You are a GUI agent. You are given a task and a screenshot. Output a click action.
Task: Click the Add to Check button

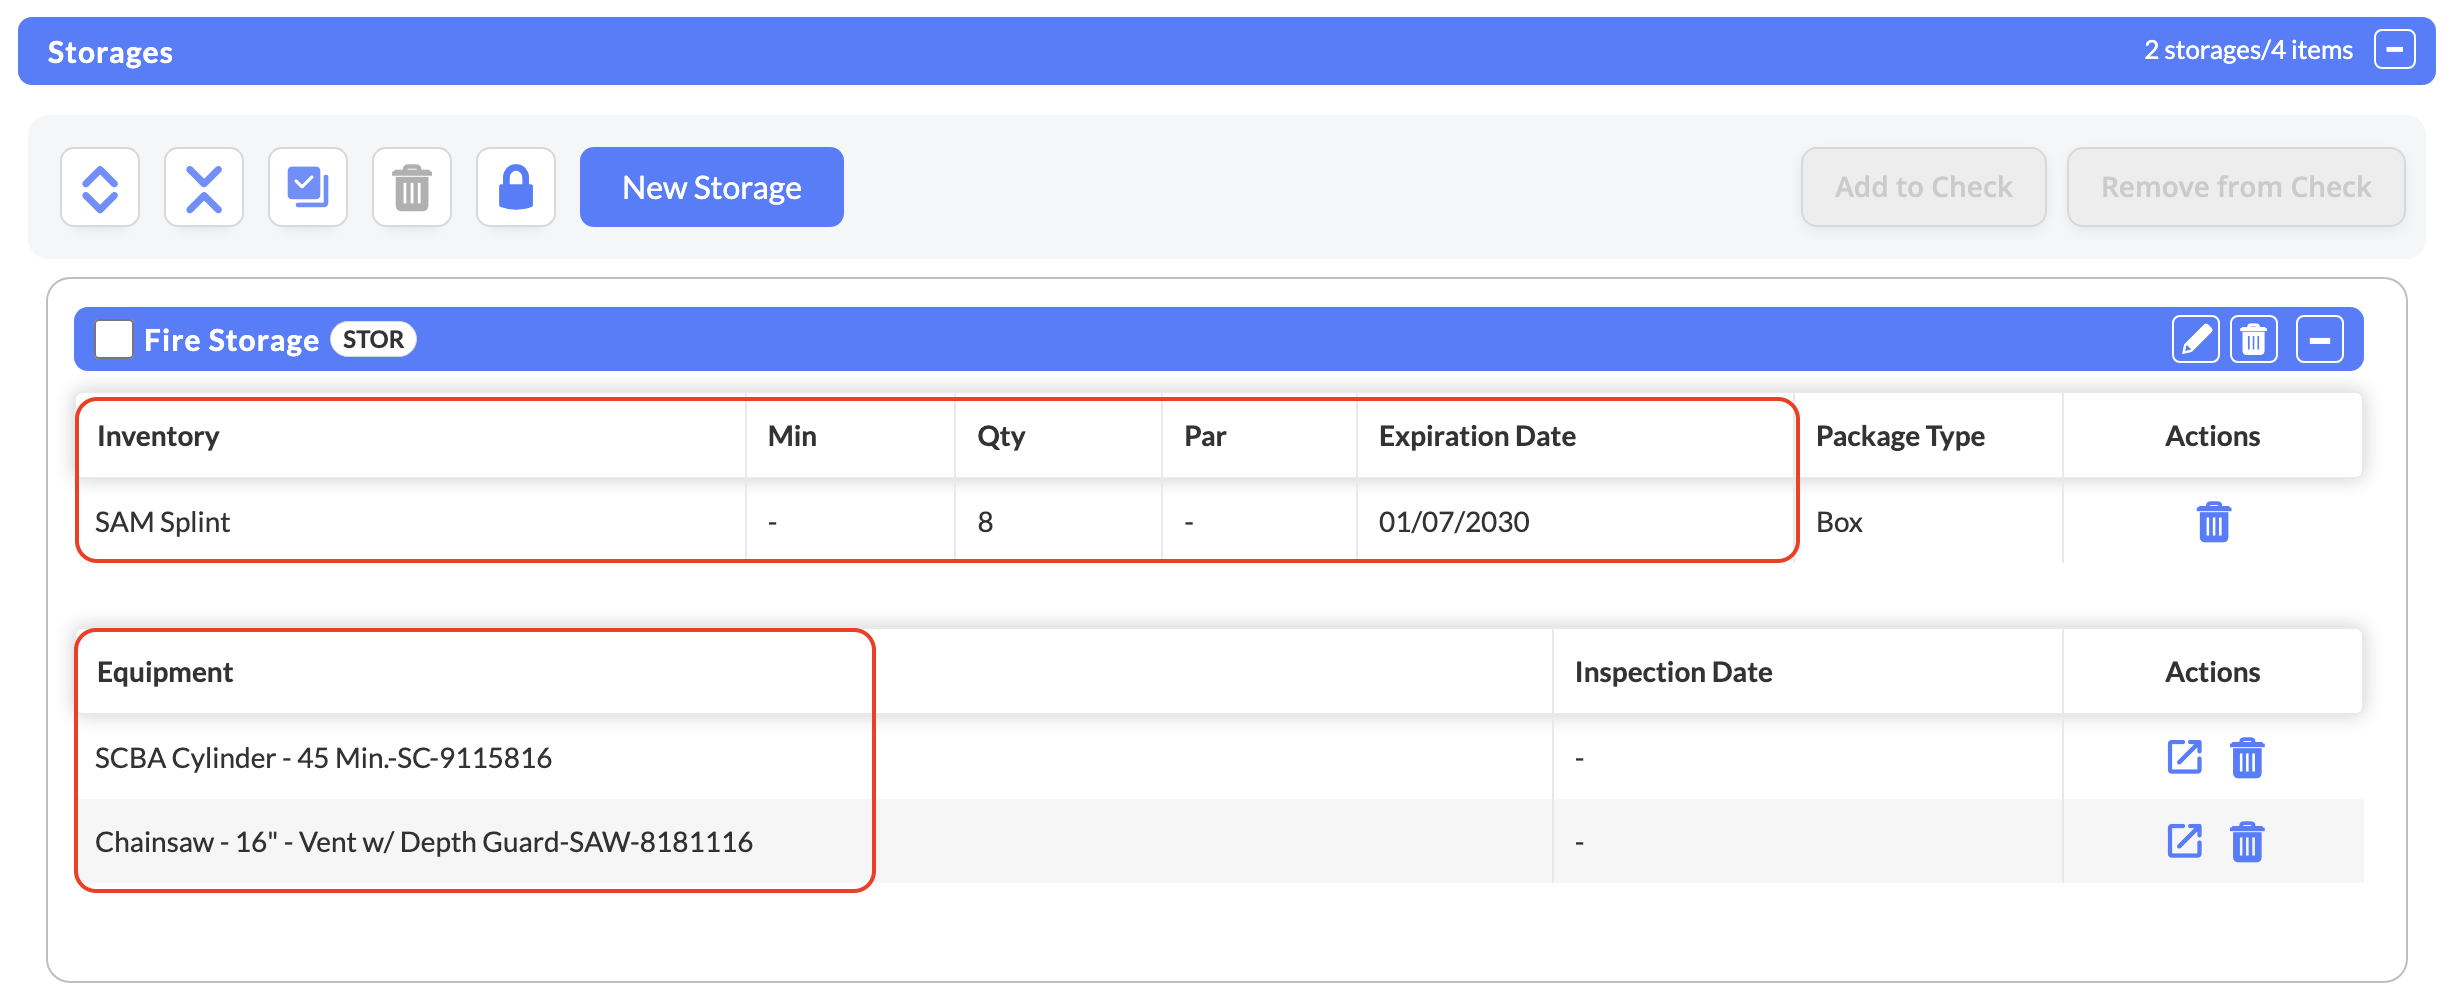pyautogui.click(x=1924, y=188)
